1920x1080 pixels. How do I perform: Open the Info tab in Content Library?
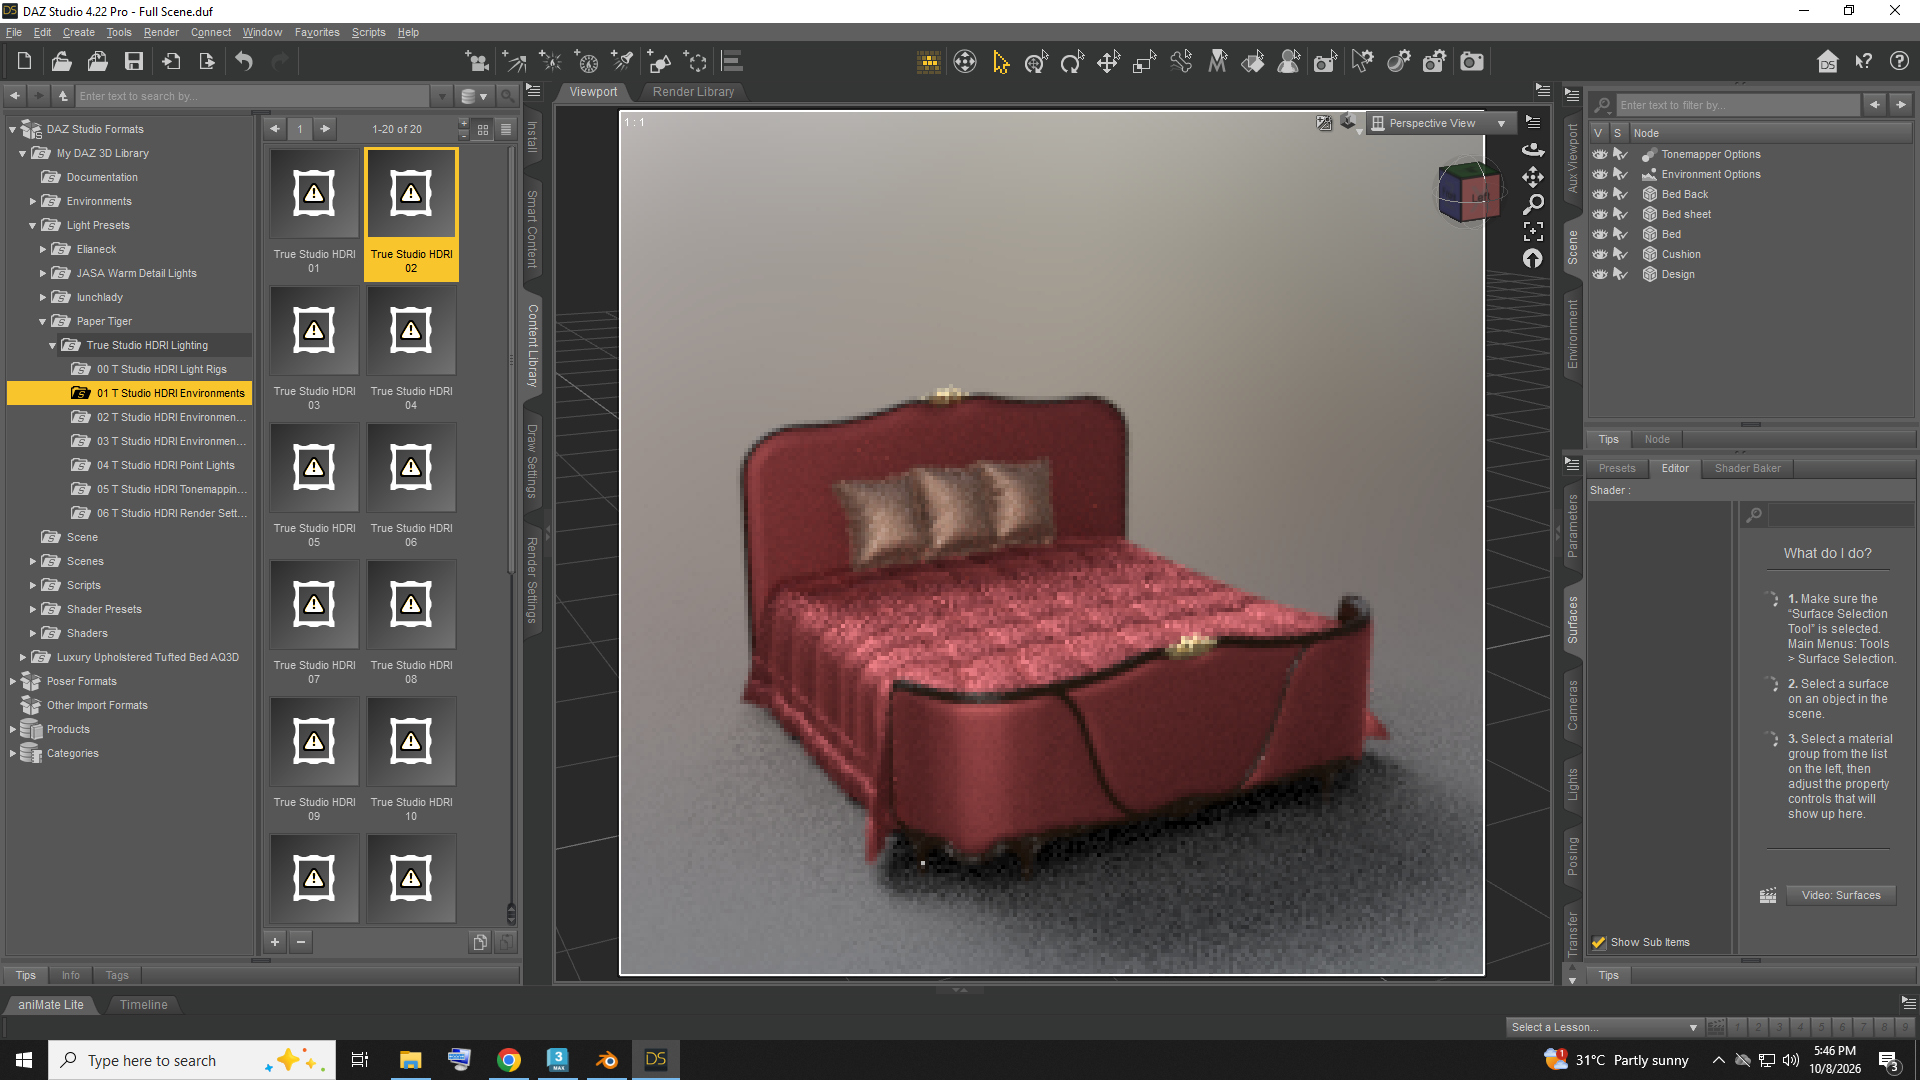pos(70,975)
